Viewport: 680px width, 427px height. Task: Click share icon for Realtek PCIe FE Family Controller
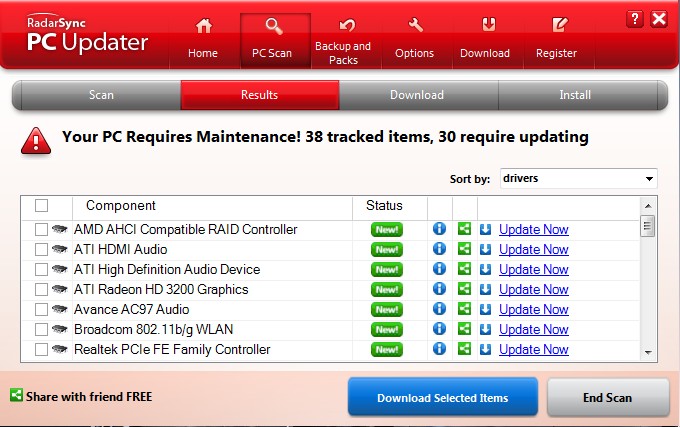click(x=464, y=349)
